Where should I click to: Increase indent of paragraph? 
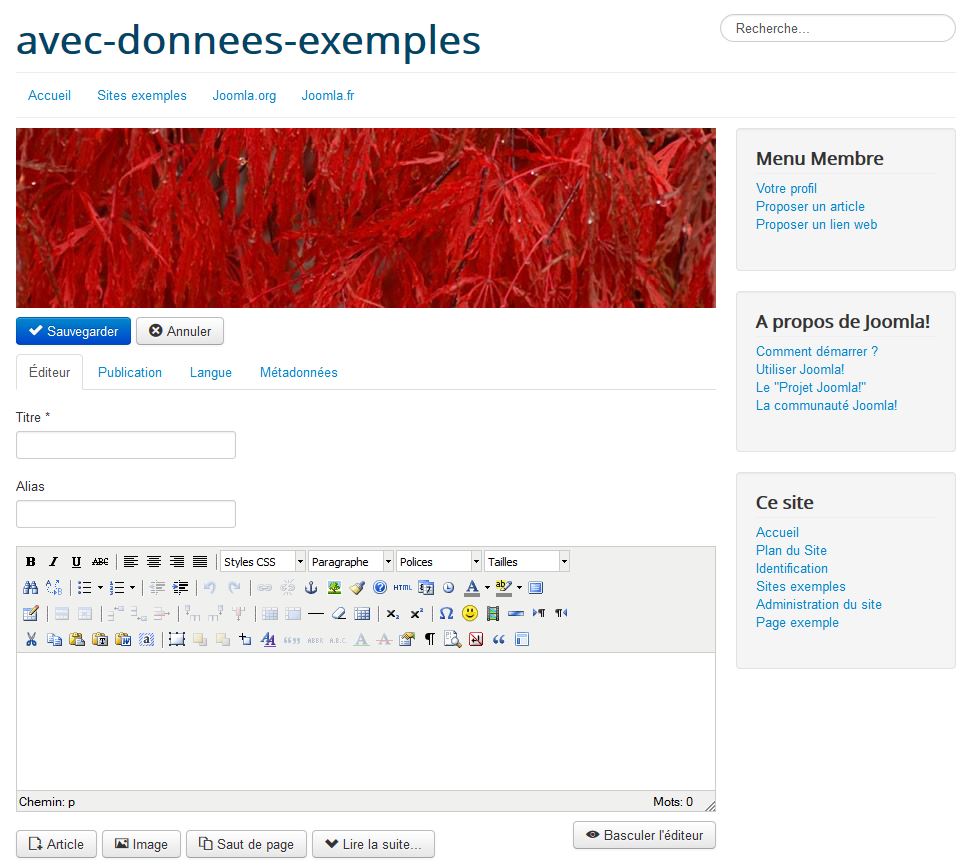tap(180, 588)
